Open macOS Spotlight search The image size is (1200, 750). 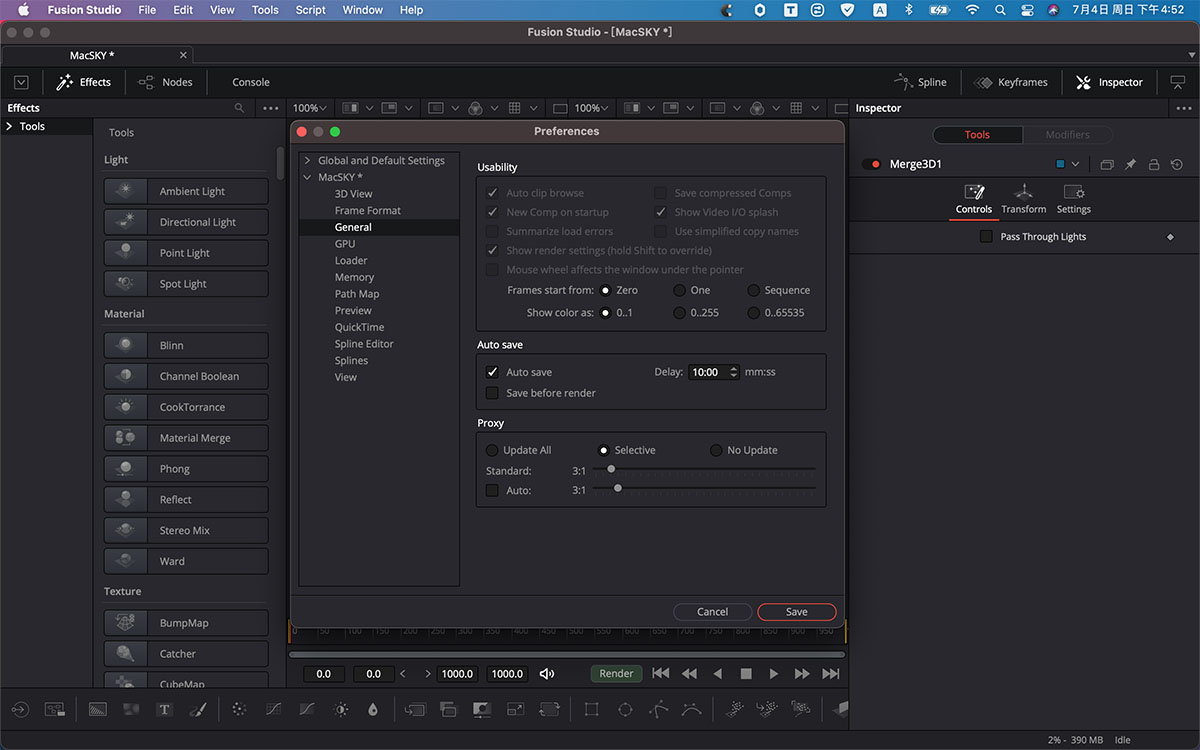click(x=1000, y=10)
